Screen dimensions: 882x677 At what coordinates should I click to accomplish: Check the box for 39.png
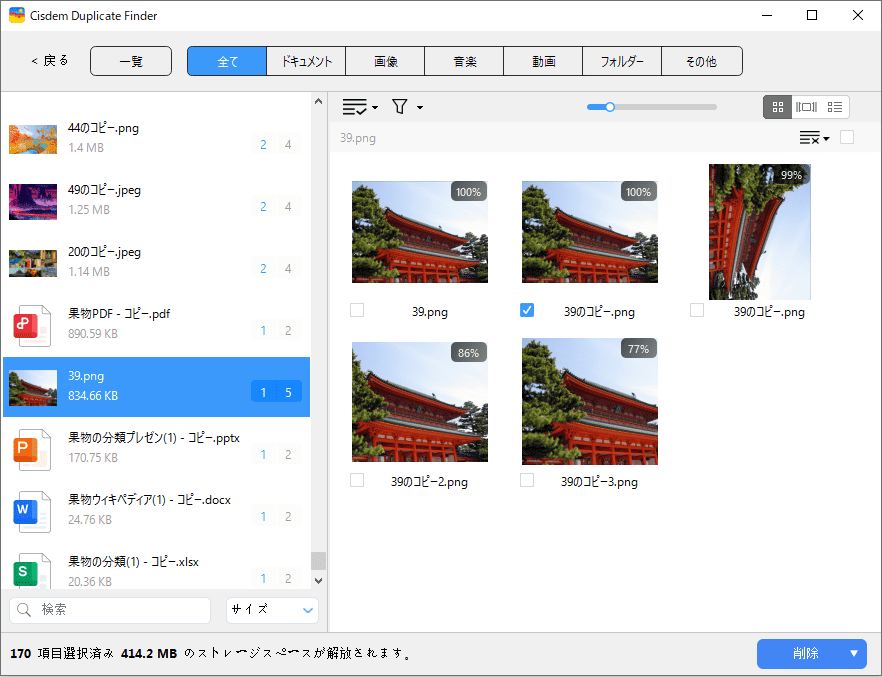tap(357, 311)
